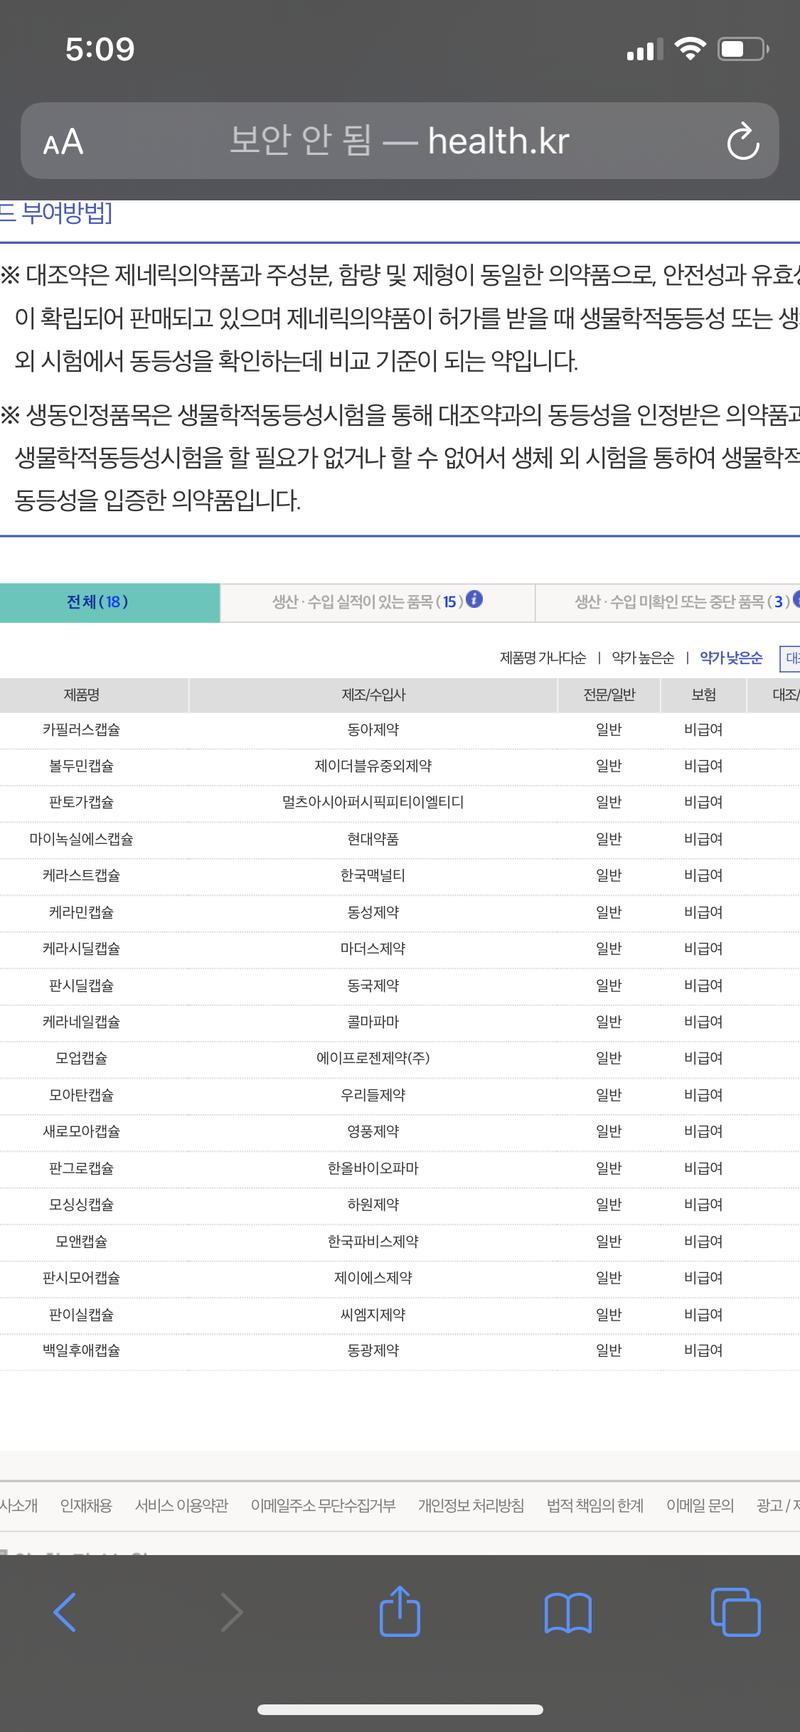Select manufacturer 한올바이오파마
Image resolution: width=800 pixels, height=1732 pixels.
coord(373,1168)
